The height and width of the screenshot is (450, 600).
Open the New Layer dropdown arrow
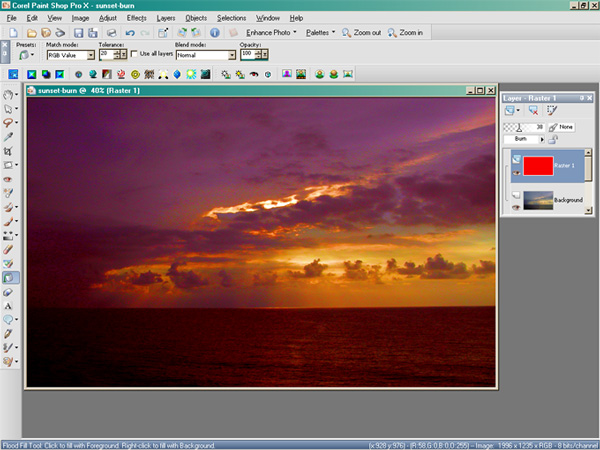pos(518,111)
